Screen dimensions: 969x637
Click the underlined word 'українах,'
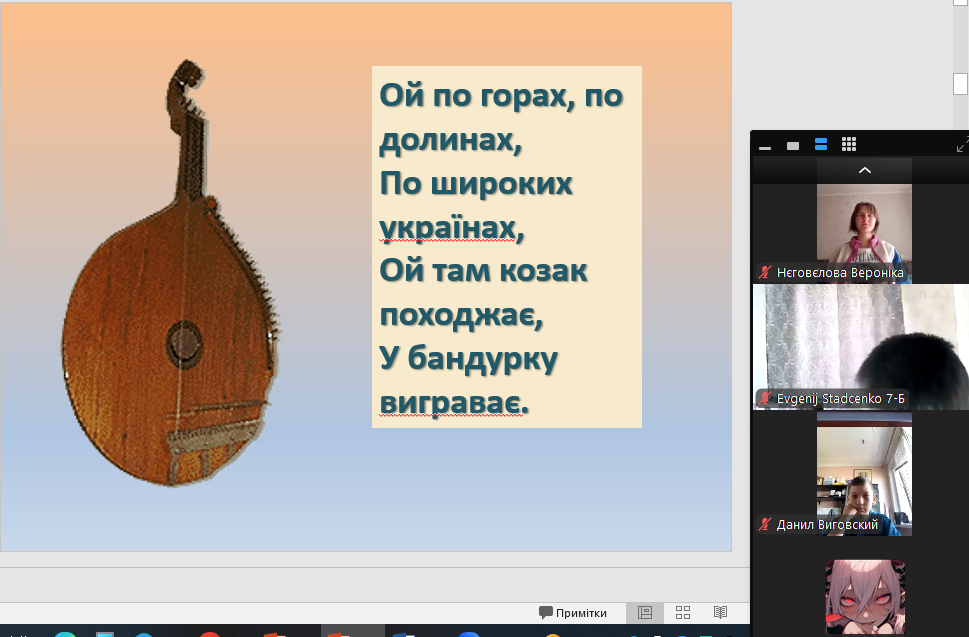click(452, 228)
